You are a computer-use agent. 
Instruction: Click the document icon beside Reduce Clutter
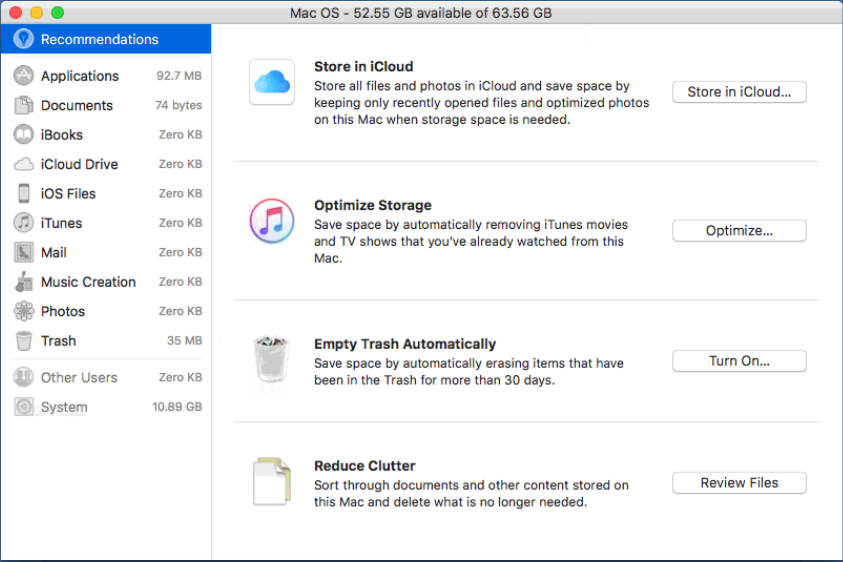pyautogui.click(x=272, y=481)
